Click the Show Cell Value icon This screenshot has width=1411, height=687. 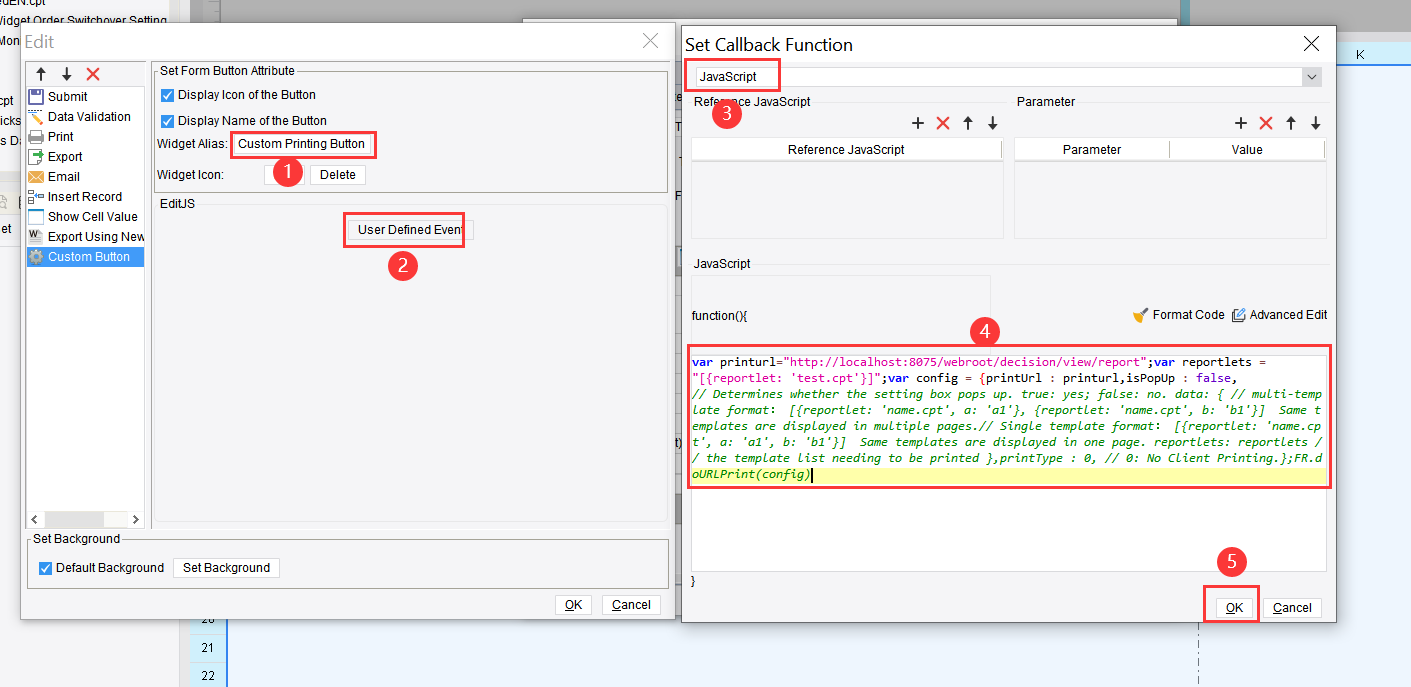[36, 216]
